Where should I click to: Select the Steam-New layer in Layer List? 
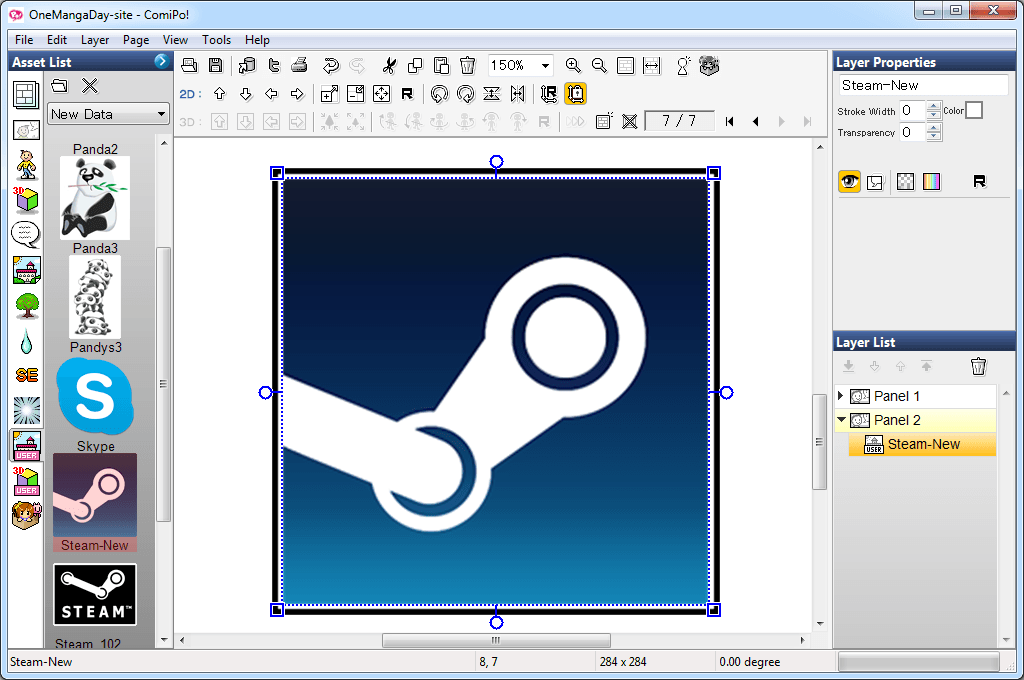tap(922, 444)
